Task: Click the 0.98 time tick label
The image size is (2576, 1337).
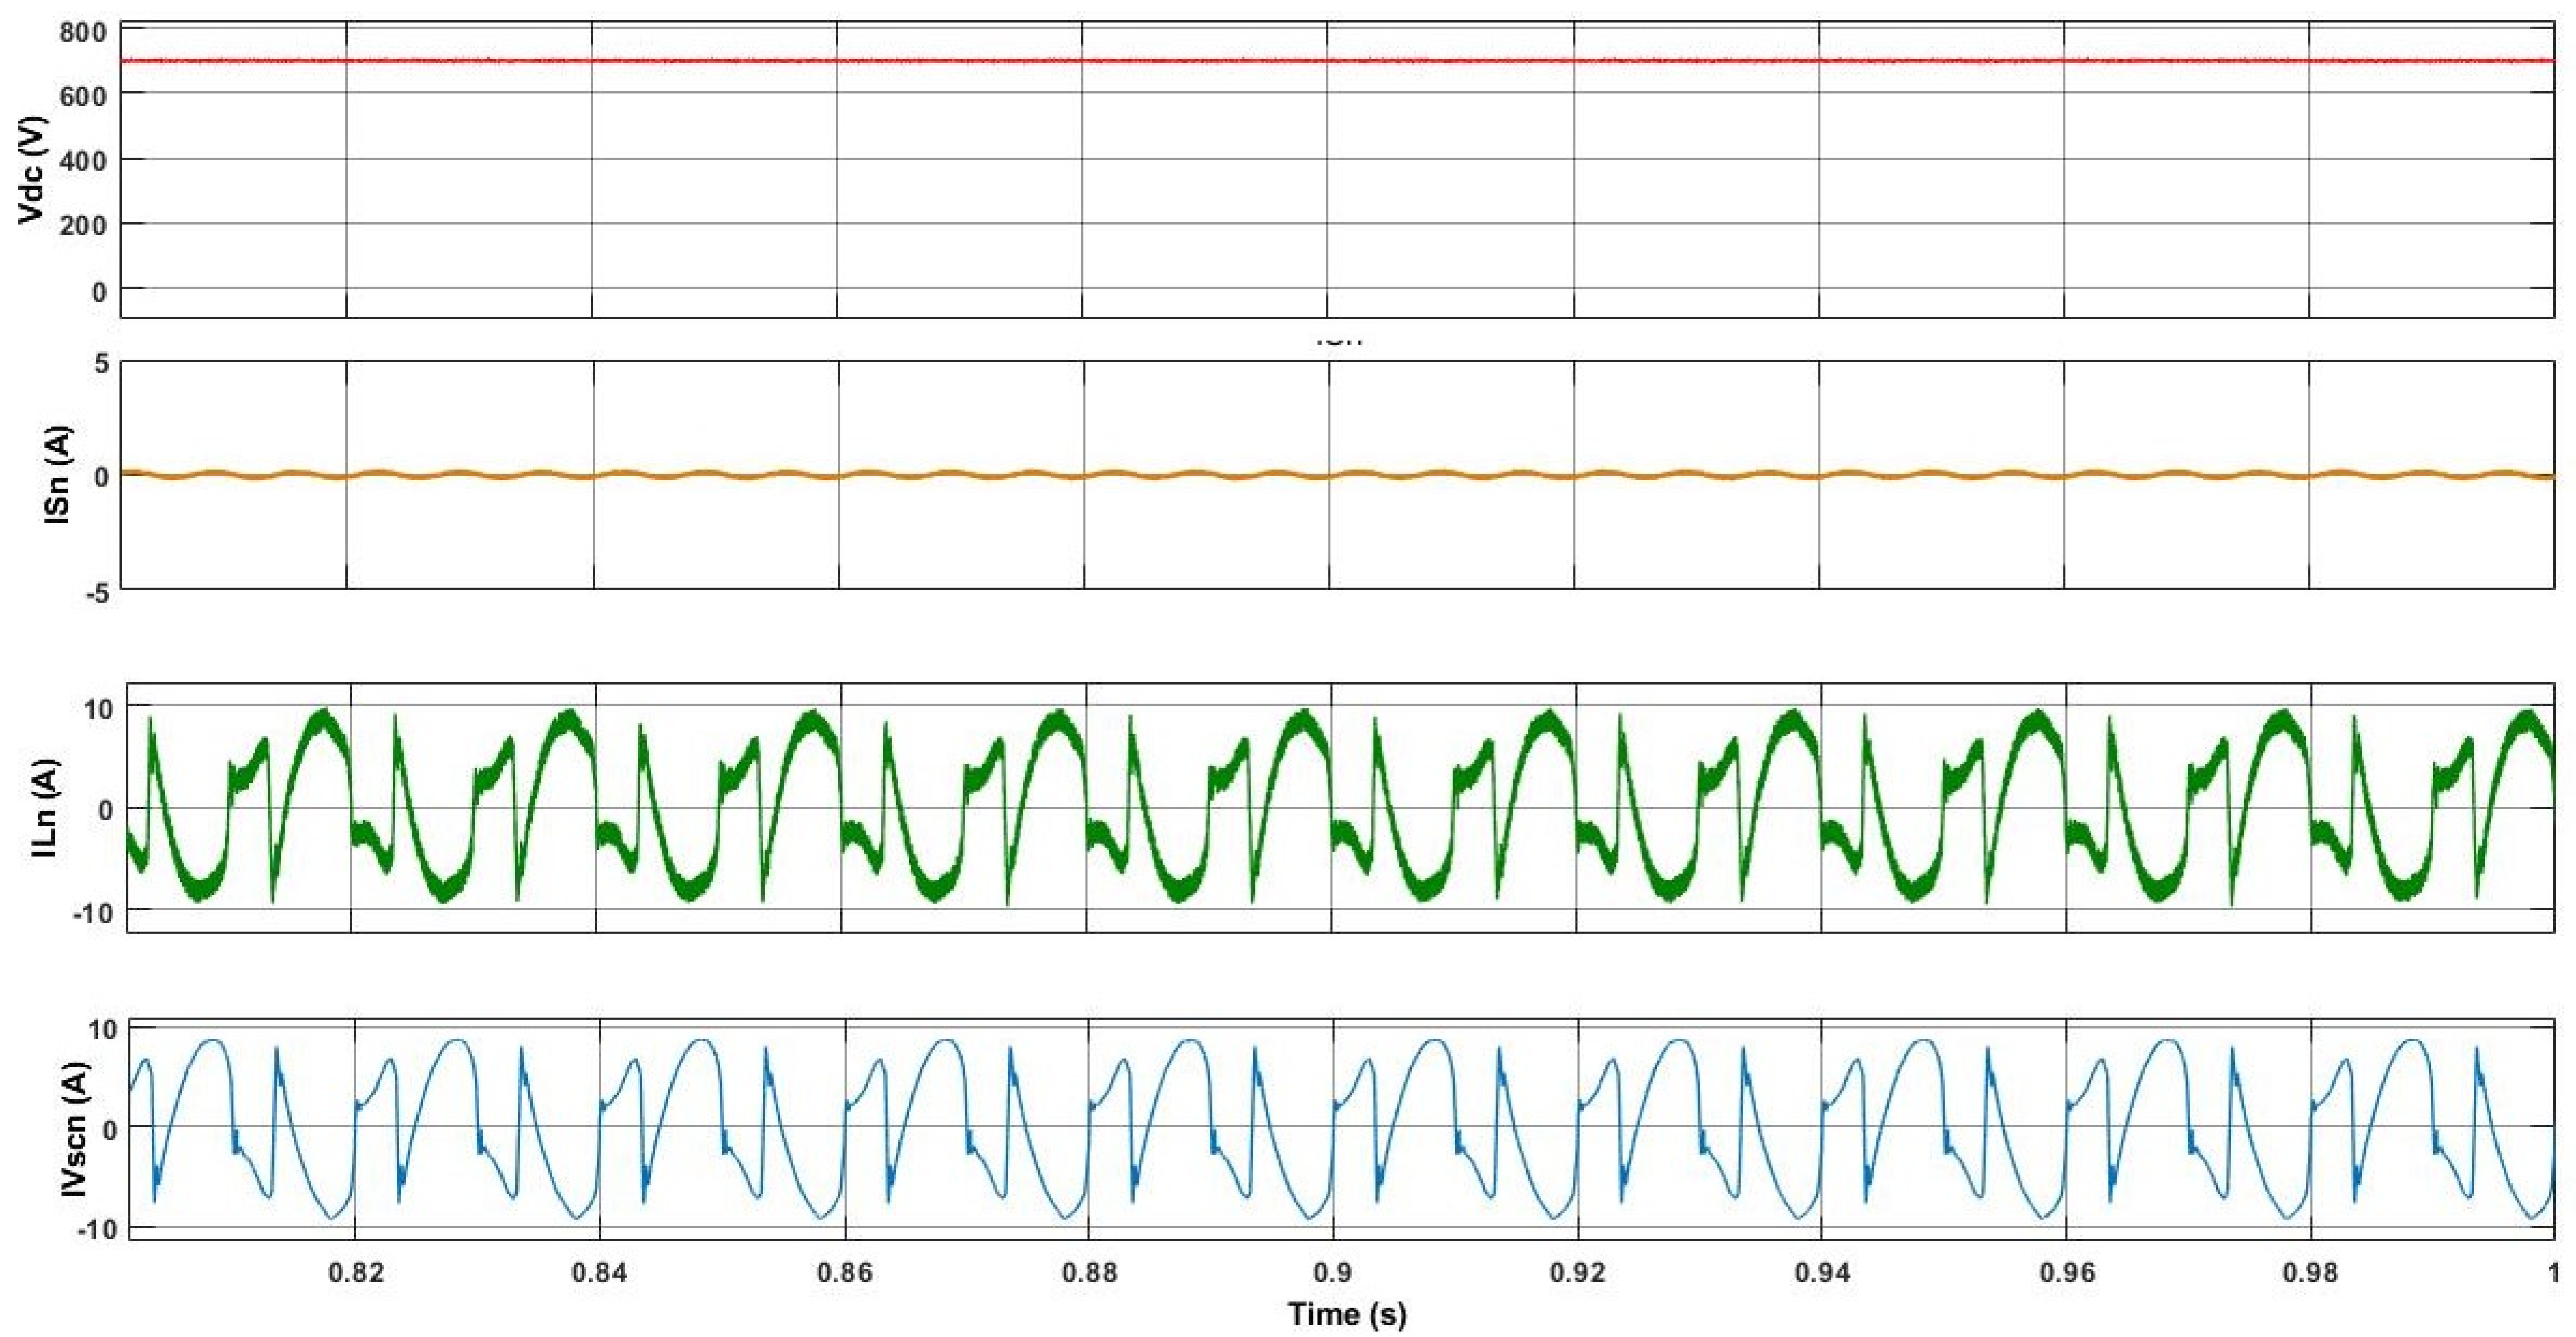Action: (x=2311, y=1271)
